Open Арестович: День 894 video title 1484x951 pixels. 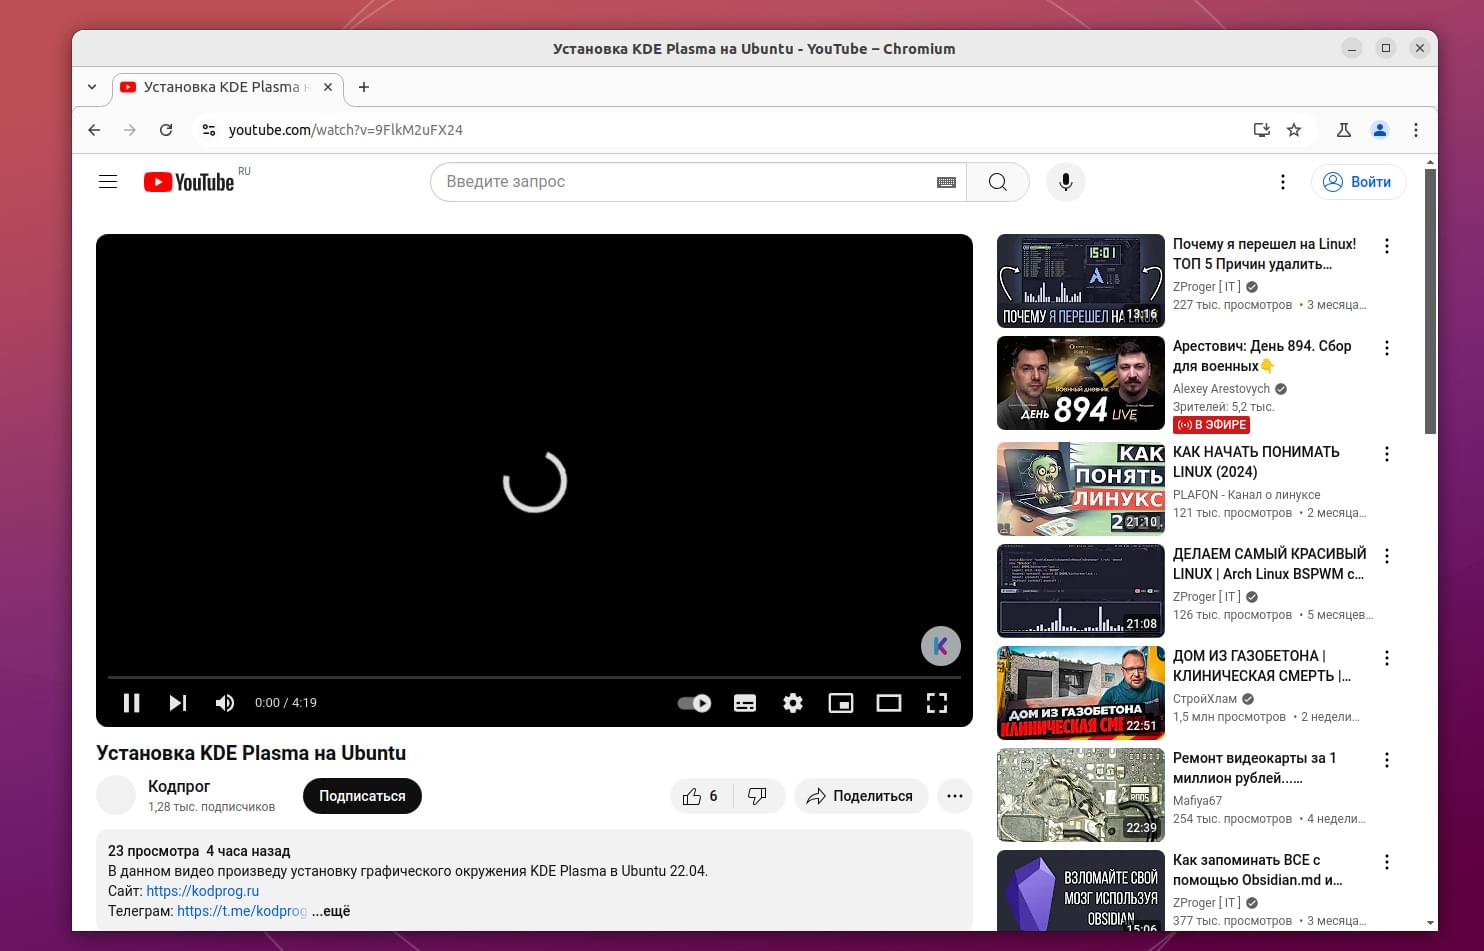point(1262,356)
